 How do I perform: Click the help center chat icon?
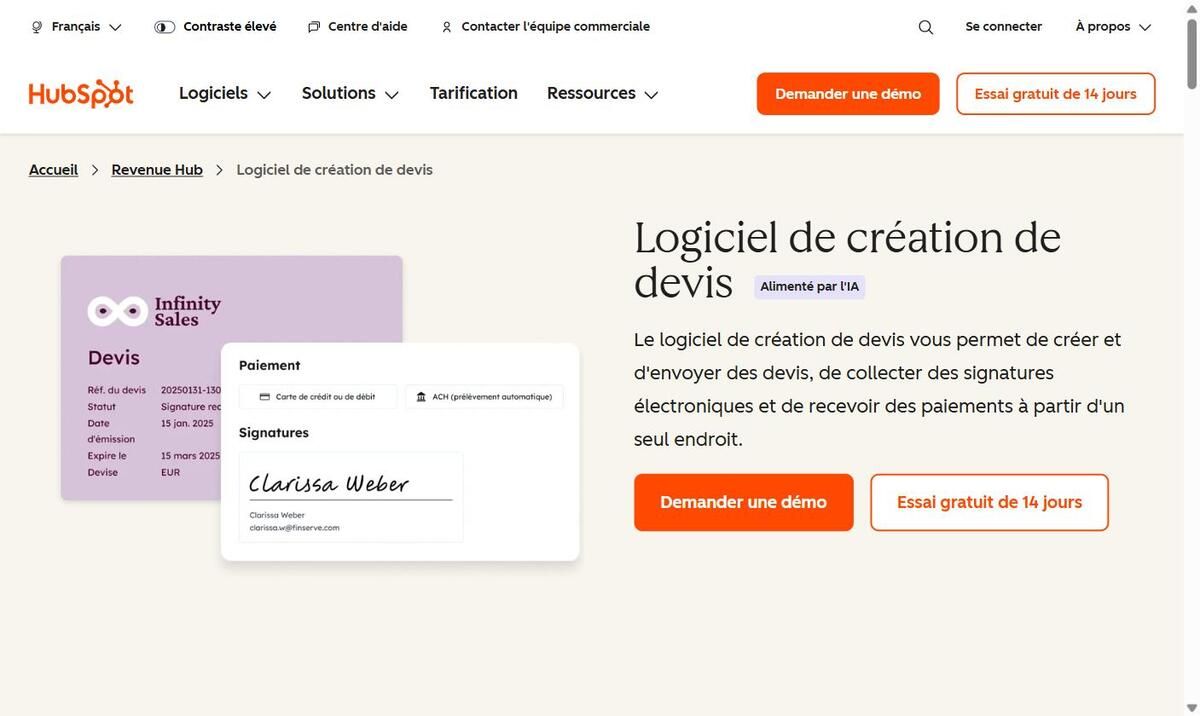click(x=314, y=27)
